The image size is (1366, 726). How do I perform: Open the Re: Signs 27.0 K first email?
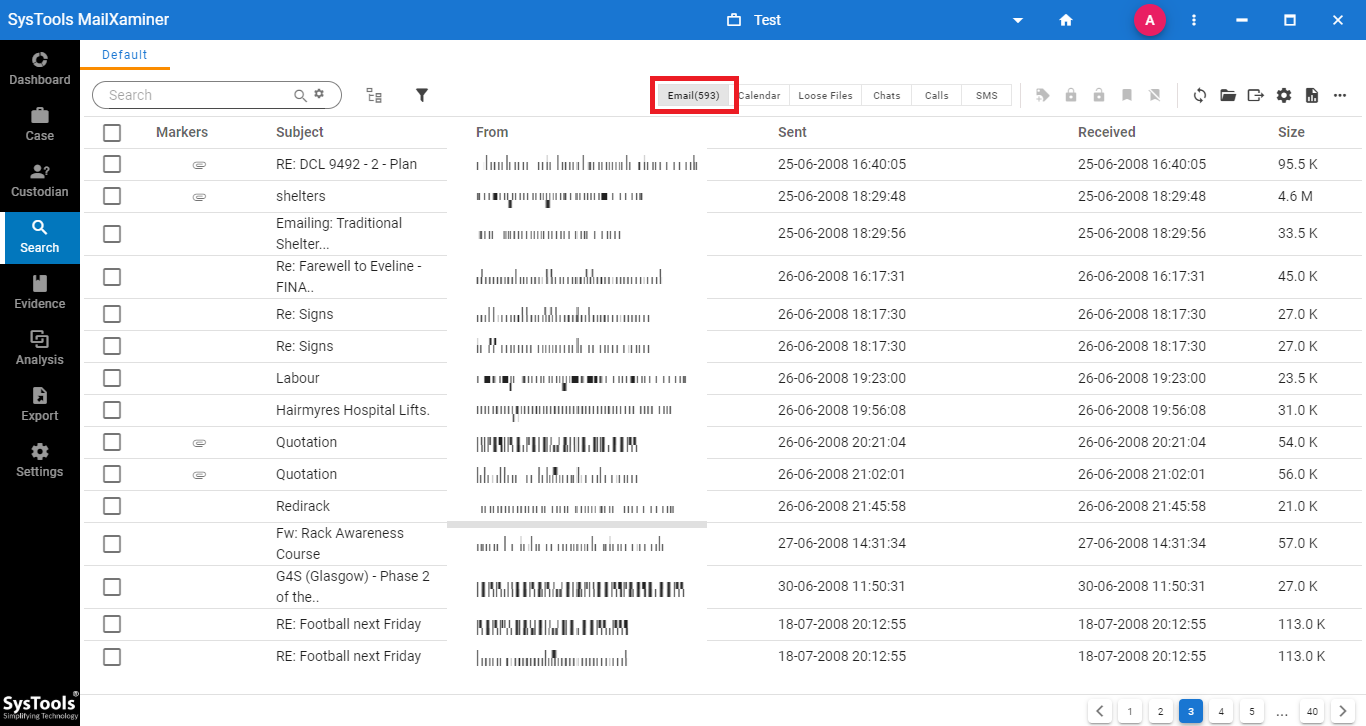coord(723,315)
